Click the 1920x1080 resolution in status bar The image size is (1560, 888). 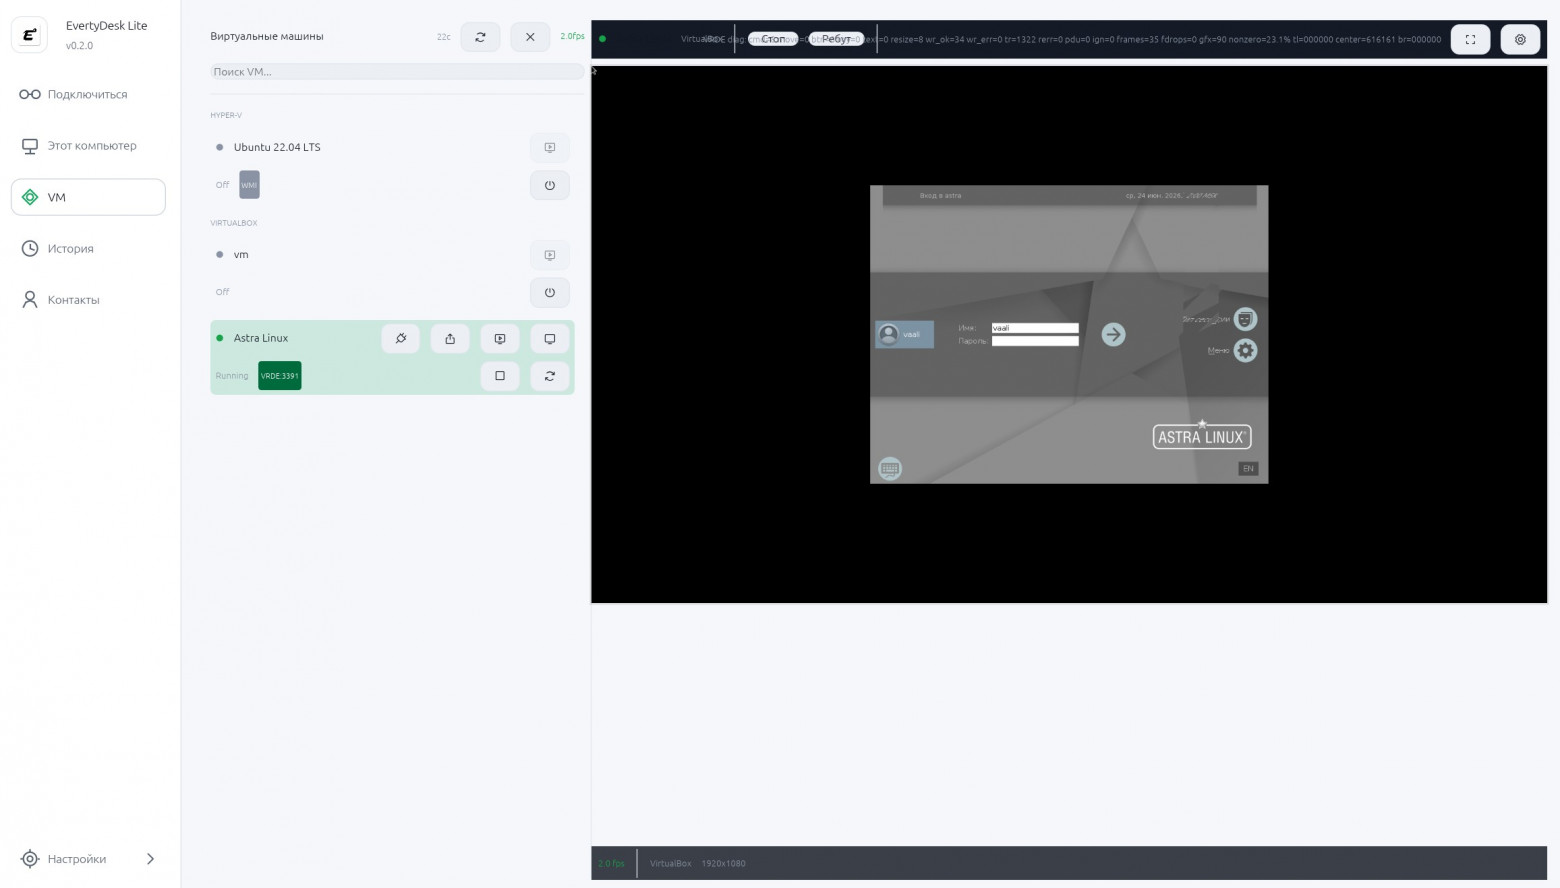point(723,864)
